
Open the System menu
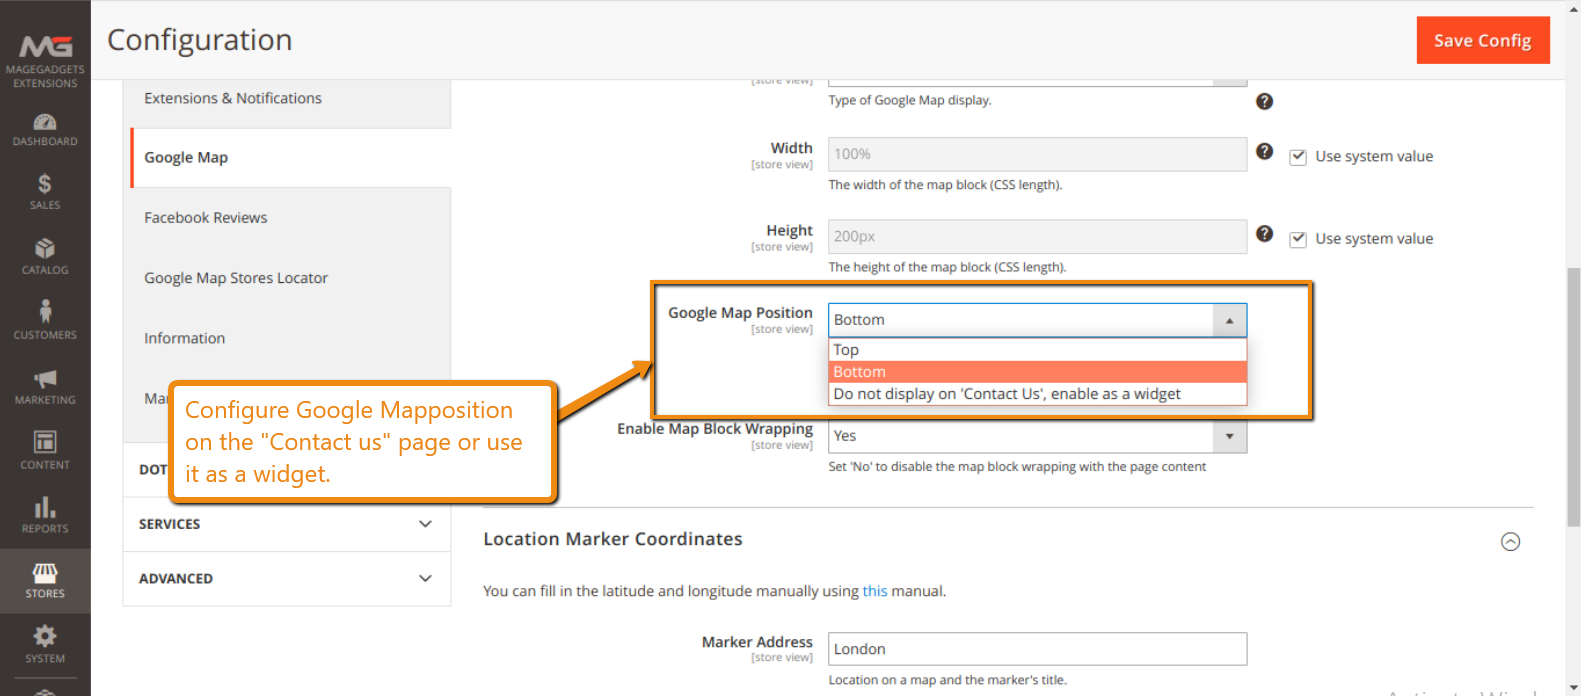[x=45, y=645]
